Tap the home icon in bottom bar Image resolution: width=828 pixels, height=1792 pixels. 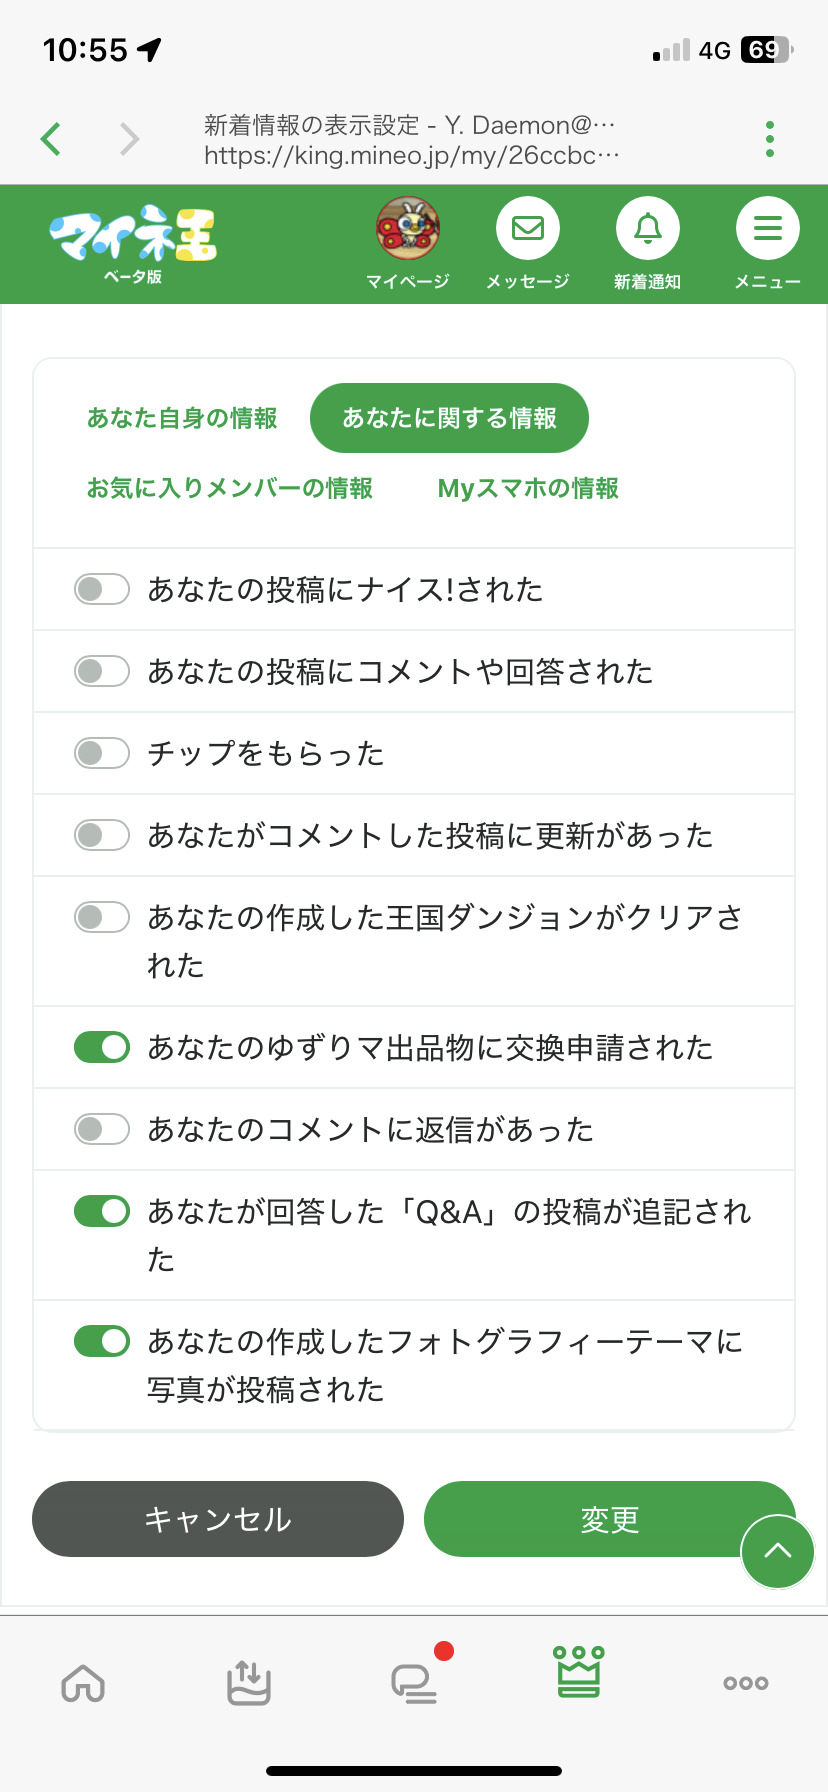point(83,1682)
